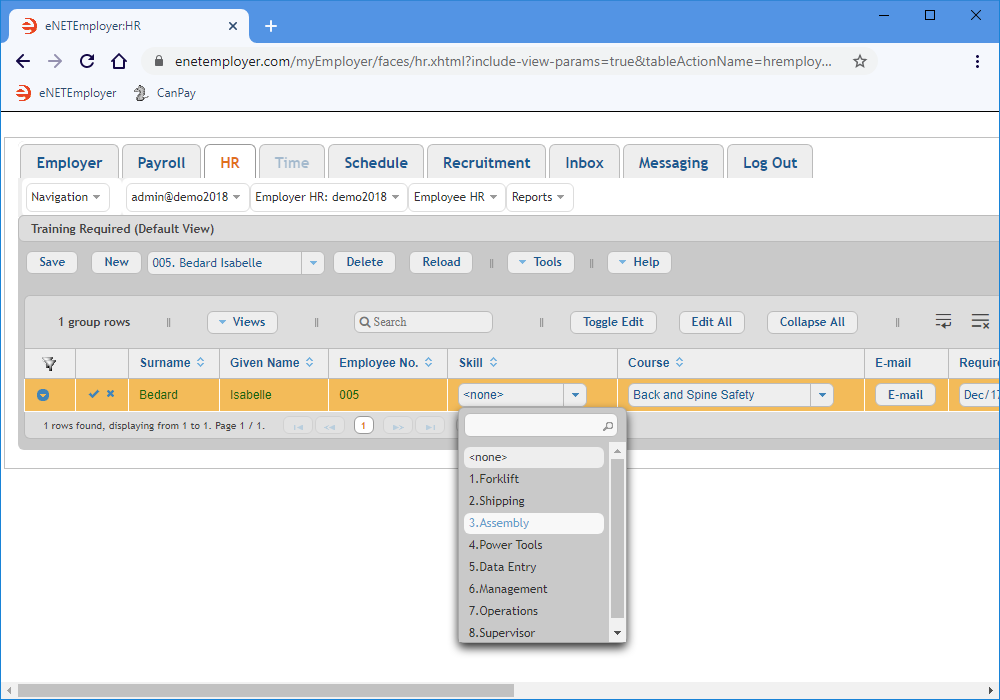Select 3.Assembly from the skill list

pyautogui.click(x=534, y=523)
